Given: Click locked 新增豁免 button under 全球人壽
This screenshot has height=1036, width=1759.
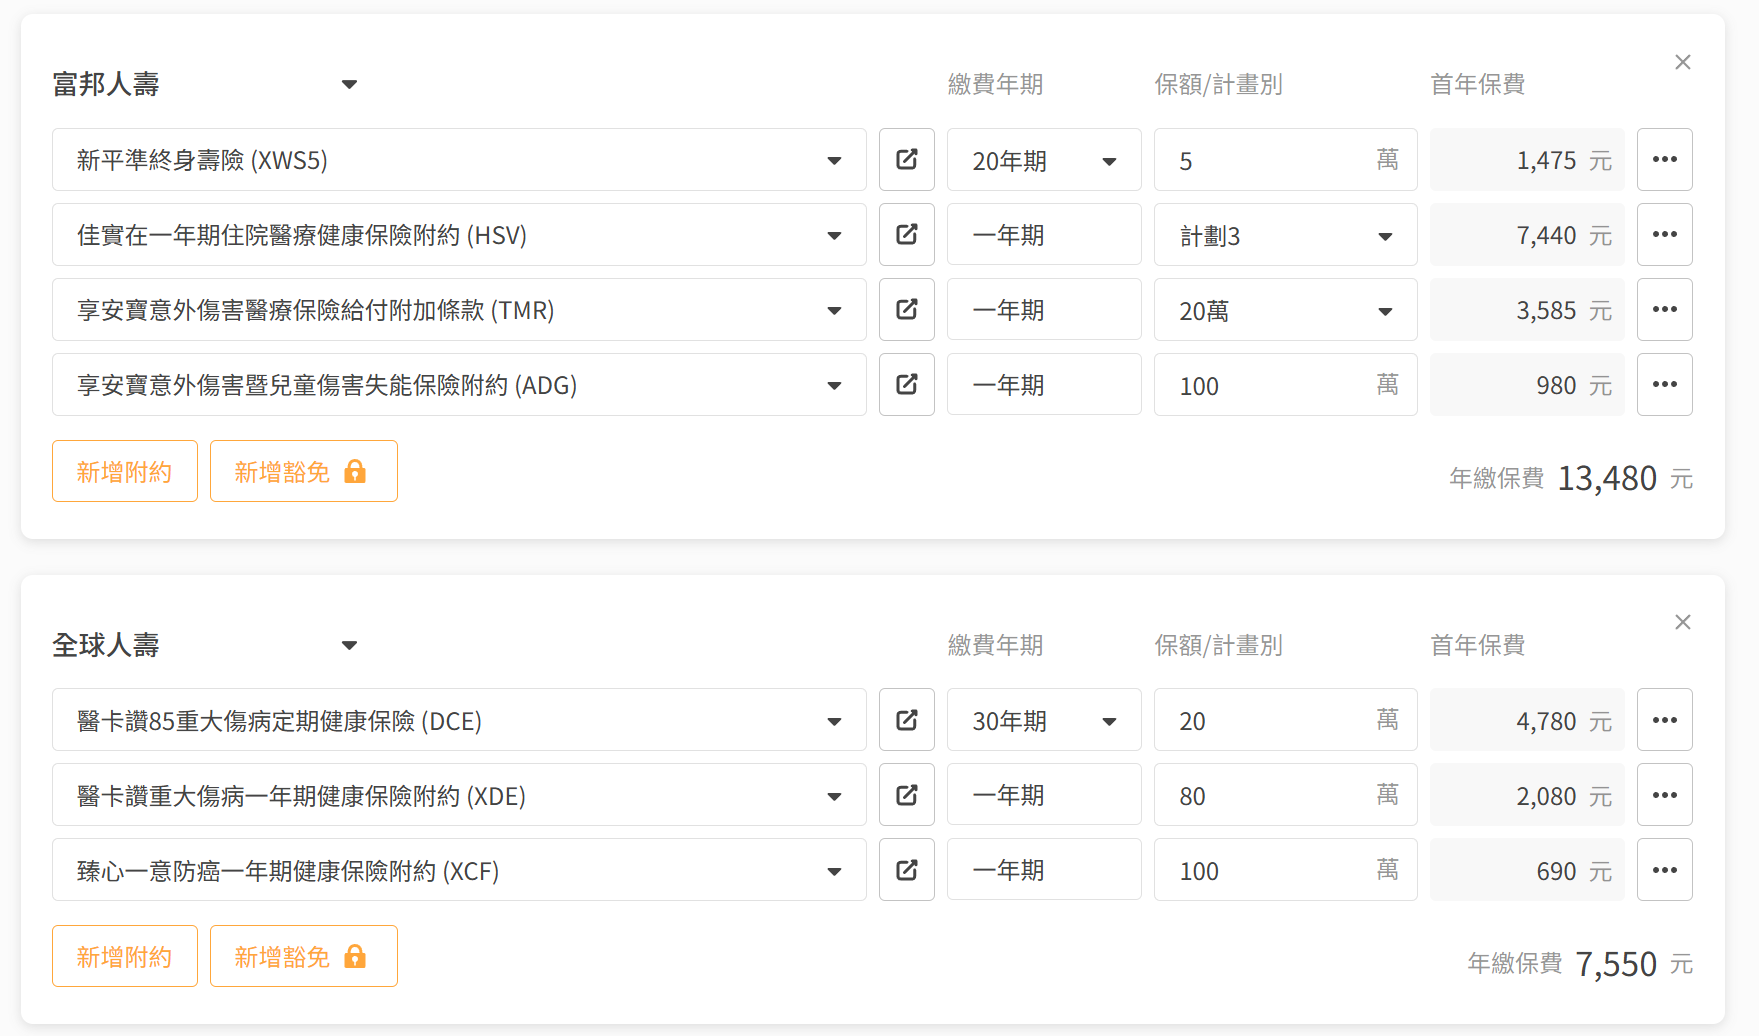Looking at the screenshot, I should [303, 956].
